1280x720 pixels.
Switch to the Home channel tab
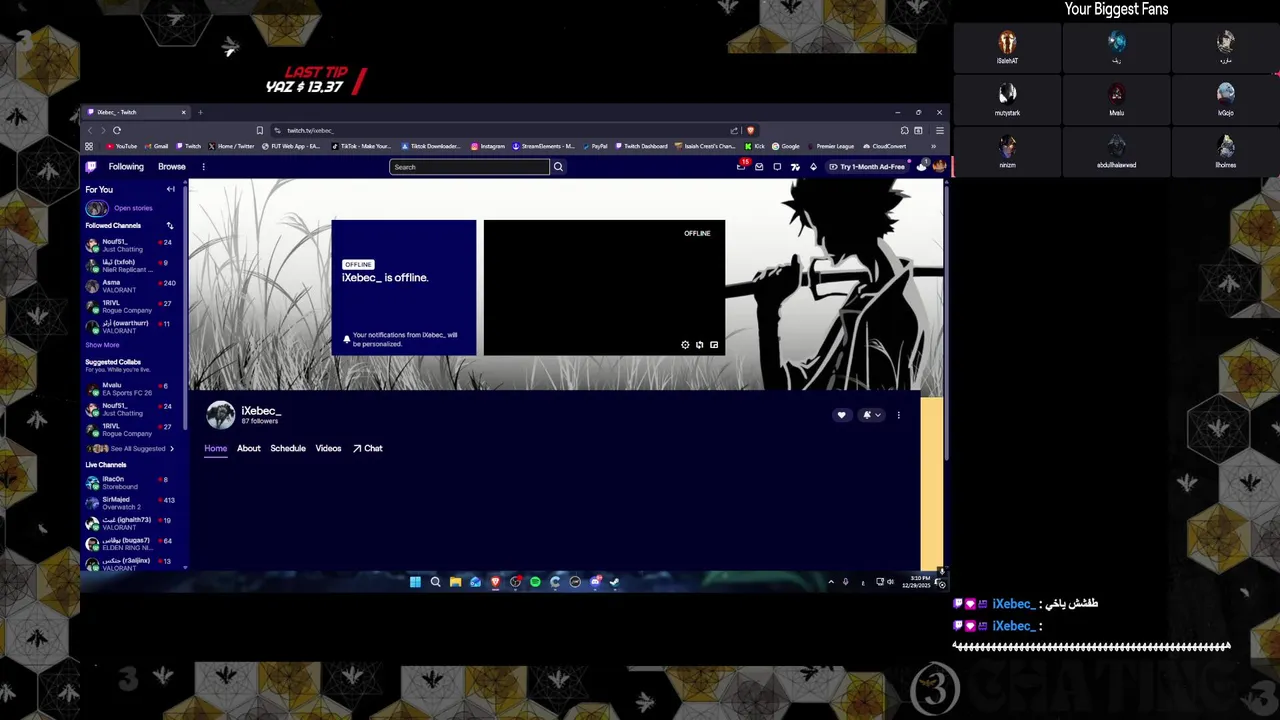[x=216, y=448]
